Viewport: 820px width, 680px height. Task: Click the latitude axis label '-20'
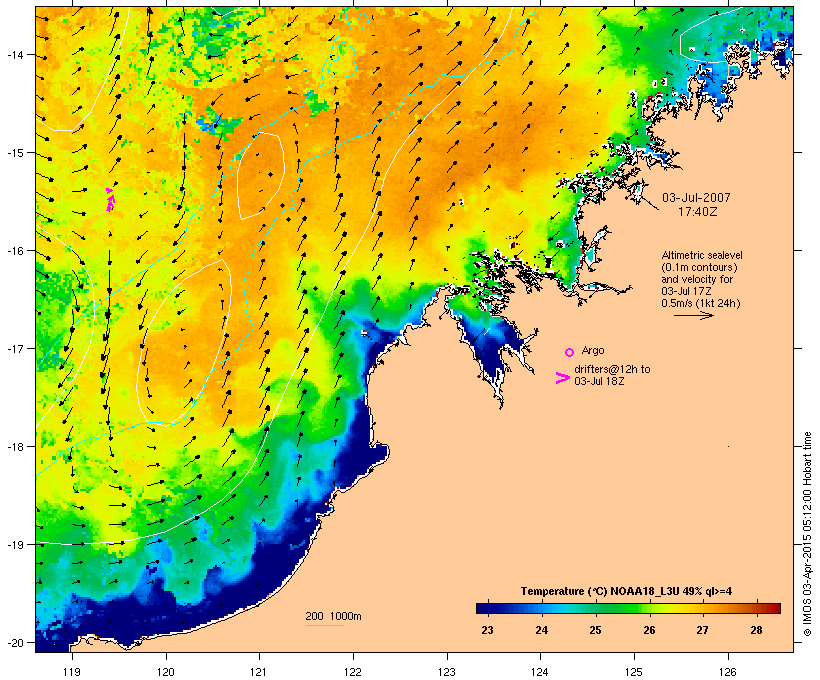point(14,642)
